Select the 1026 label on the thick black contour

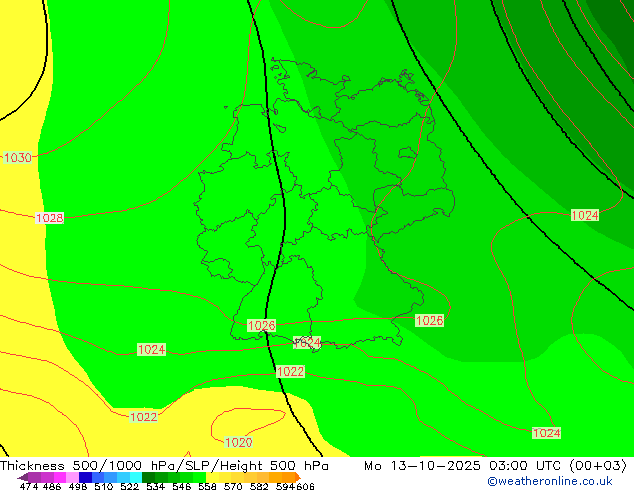pyautogui.click(x=262, y=325)
